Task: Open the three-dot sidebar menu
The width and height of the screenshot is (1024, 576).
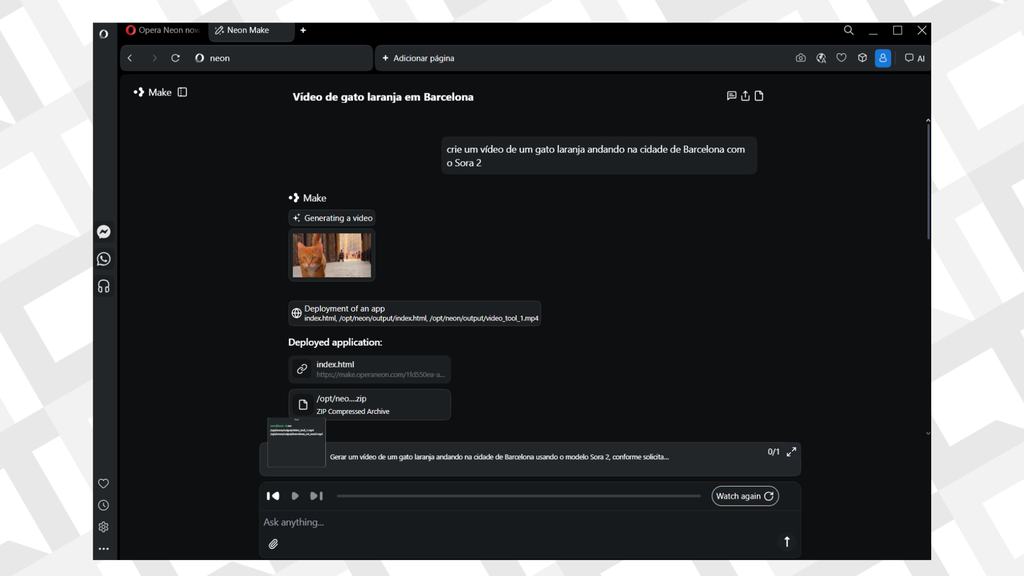Action: [x=104, y=548]
